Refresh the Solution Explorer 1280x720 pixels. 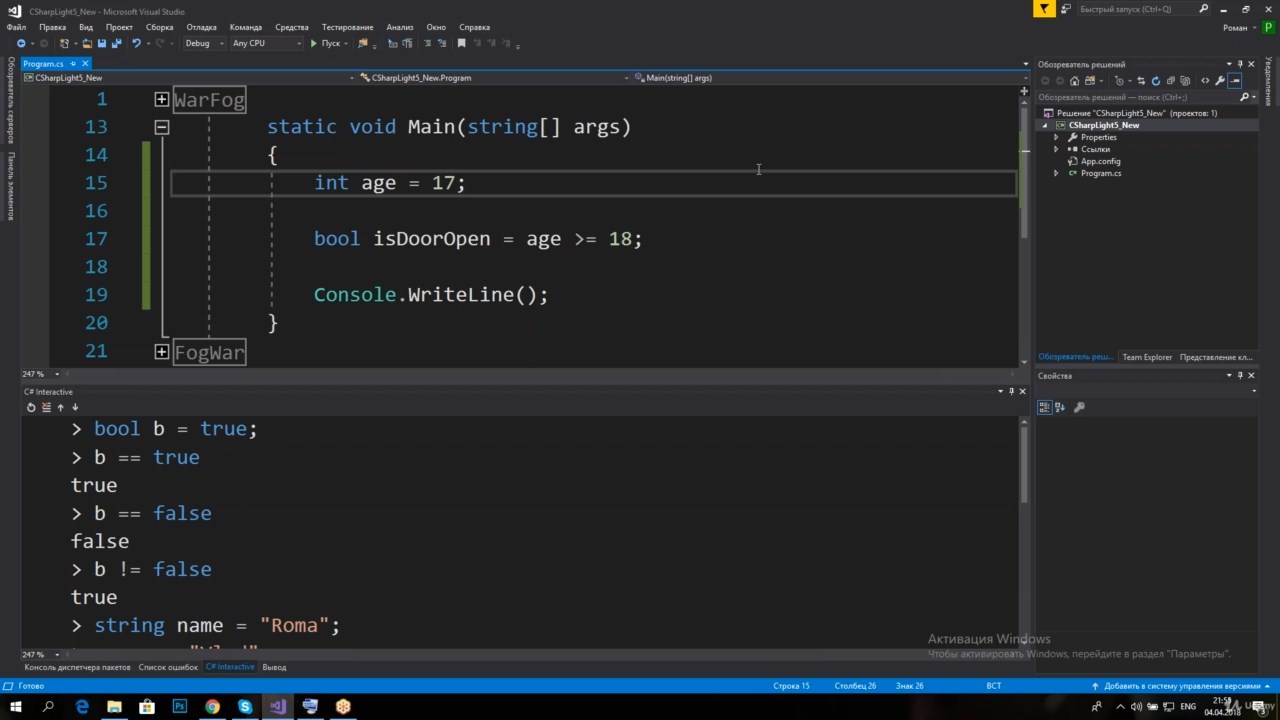click(1156, 81)
